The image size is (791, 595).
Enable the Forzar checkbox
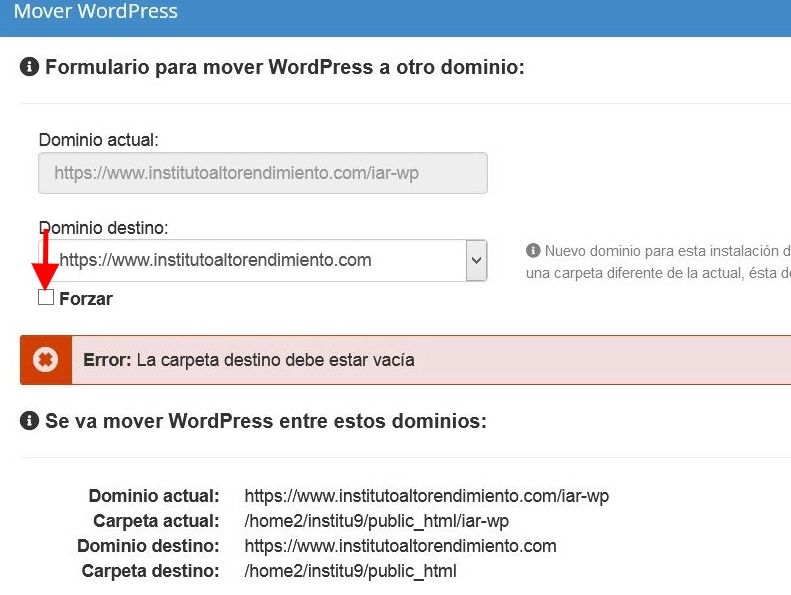coord(46,297)
